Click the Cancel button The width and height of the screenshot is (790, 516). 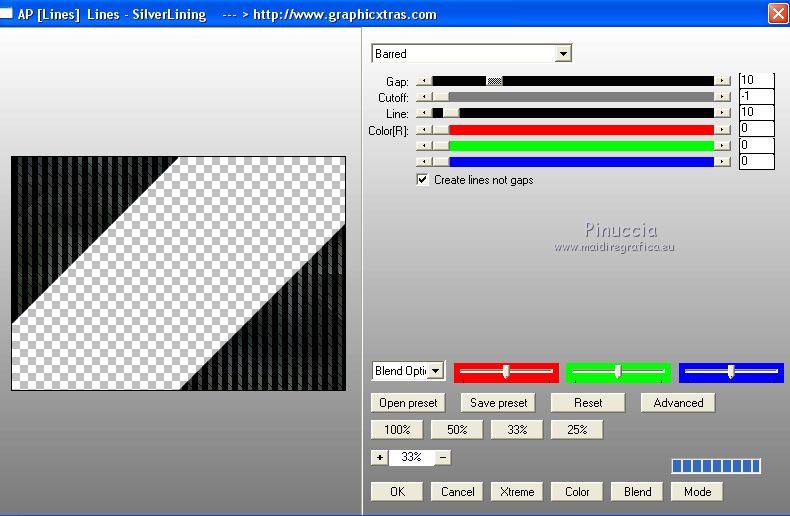(457, 491)
